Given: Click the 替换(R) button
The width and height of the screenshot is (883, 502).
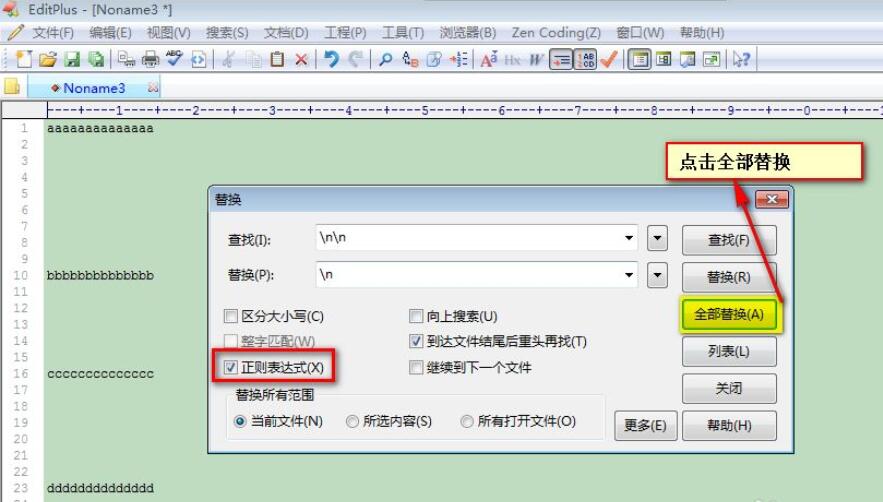Looking at the screenshot, I should pos(729,277).
